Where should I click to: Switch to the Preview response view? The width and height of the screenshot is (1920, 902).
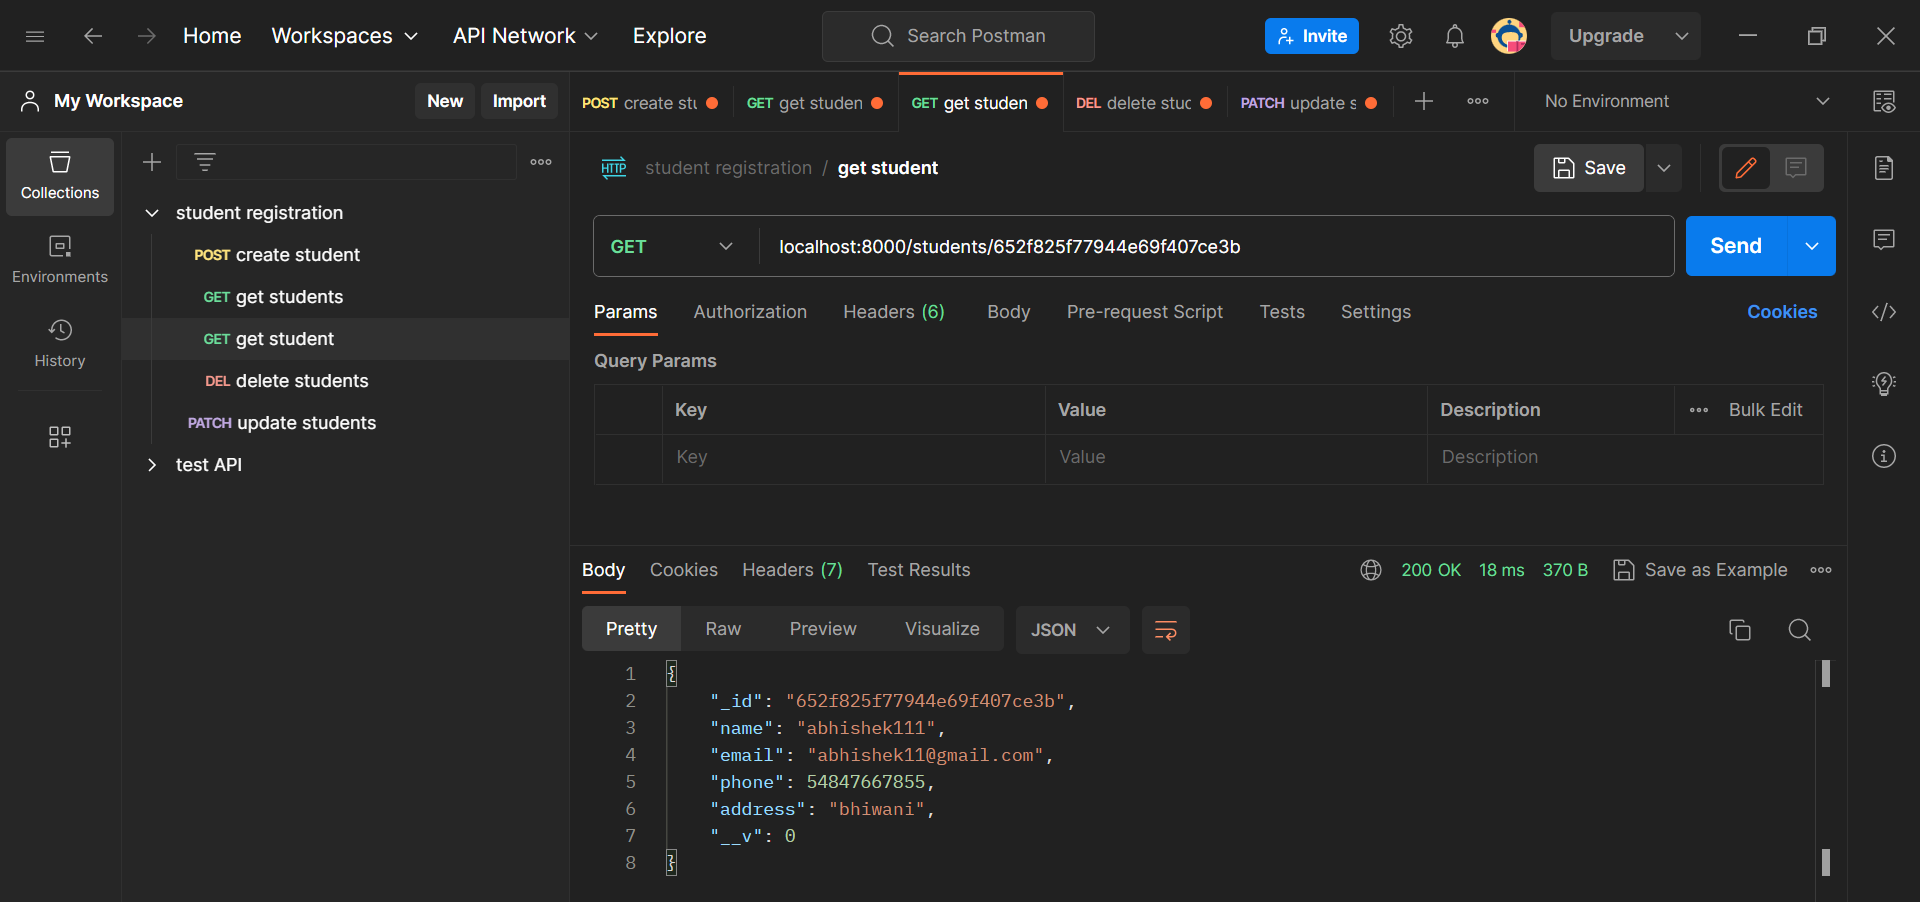[822, 628]
